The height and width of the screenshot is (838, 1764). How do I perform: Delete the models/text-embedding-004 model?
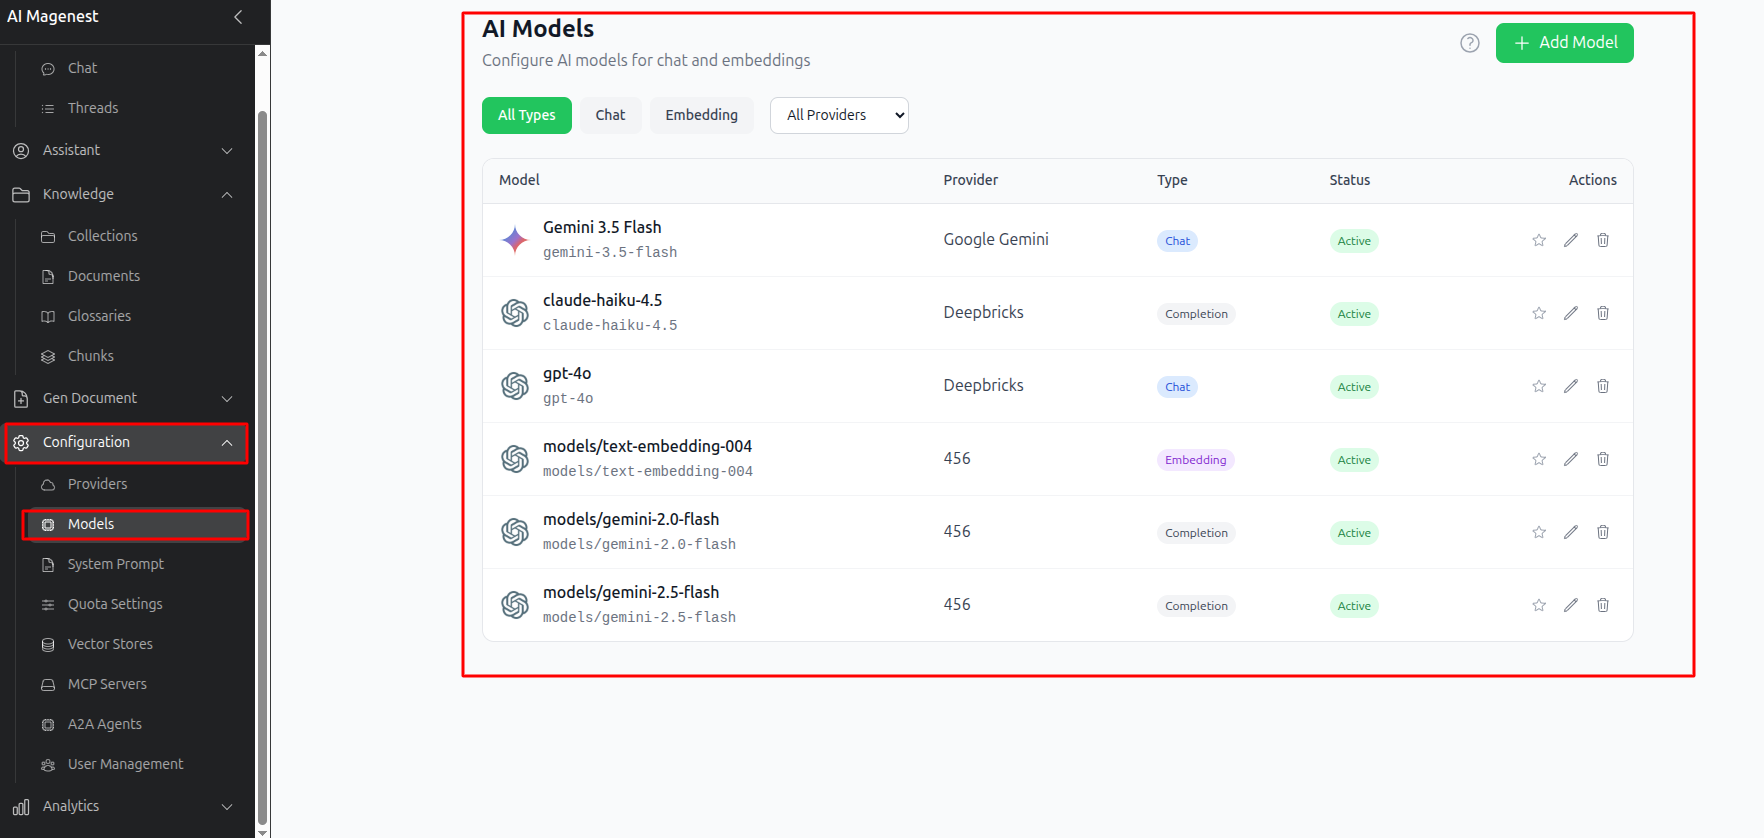click(x=1603, y=459)
